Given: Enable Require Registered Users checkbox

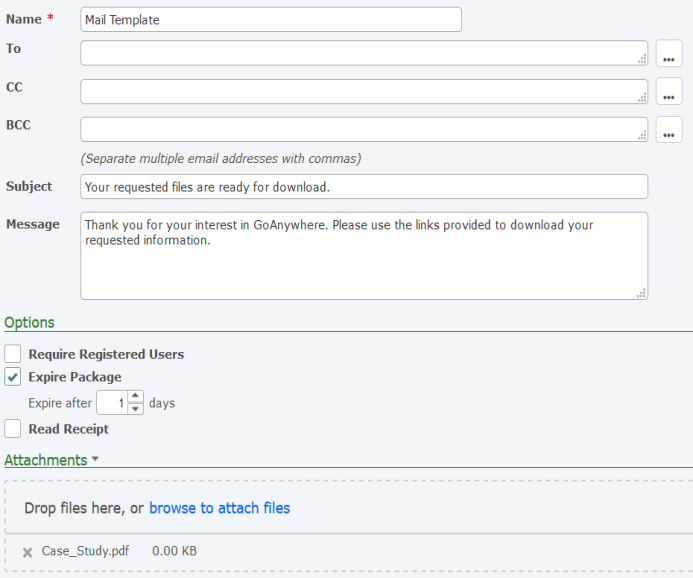Looking at the screenshot, I should (13, 354).
